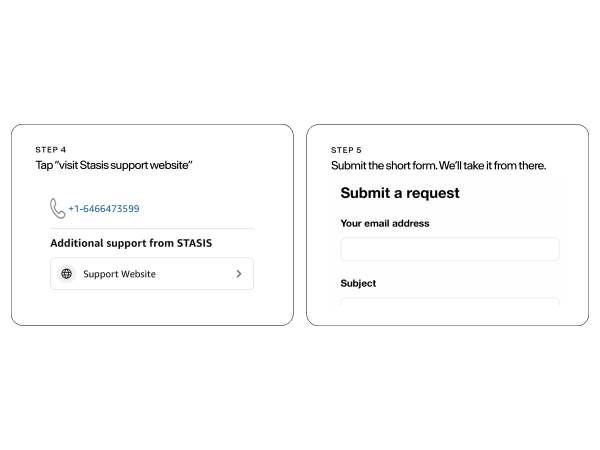This screenshot has width=600, height=450.
Task: Click the phone handset icon
Action: (57, 208)
